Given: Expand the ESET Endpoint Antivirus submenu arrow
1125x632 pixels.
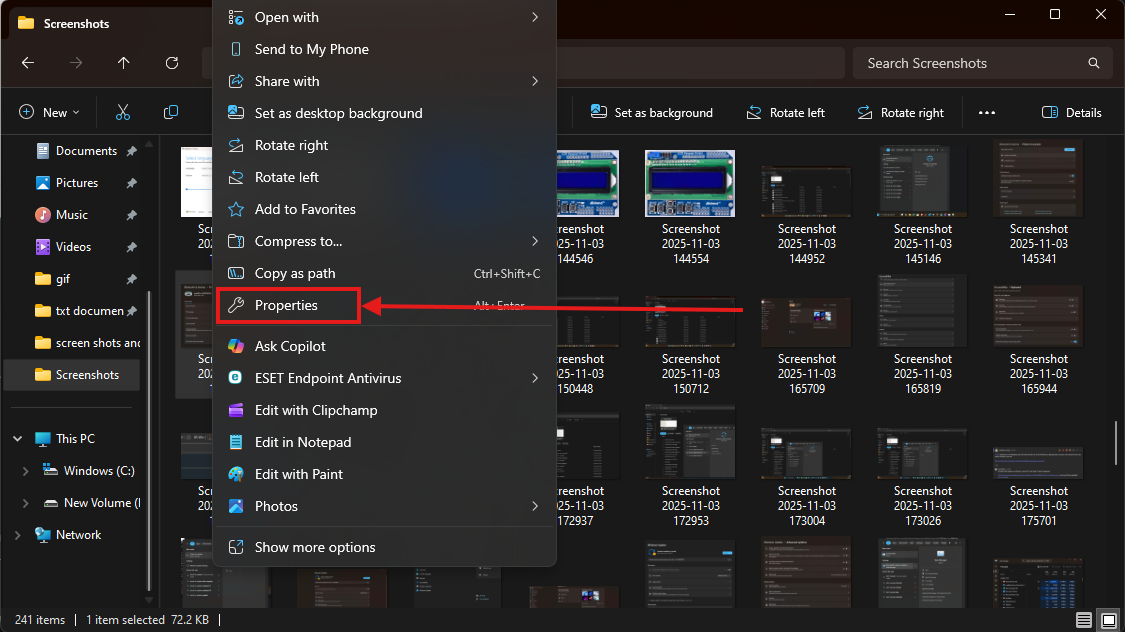Looking at the screenshot, I should [535, 378].
